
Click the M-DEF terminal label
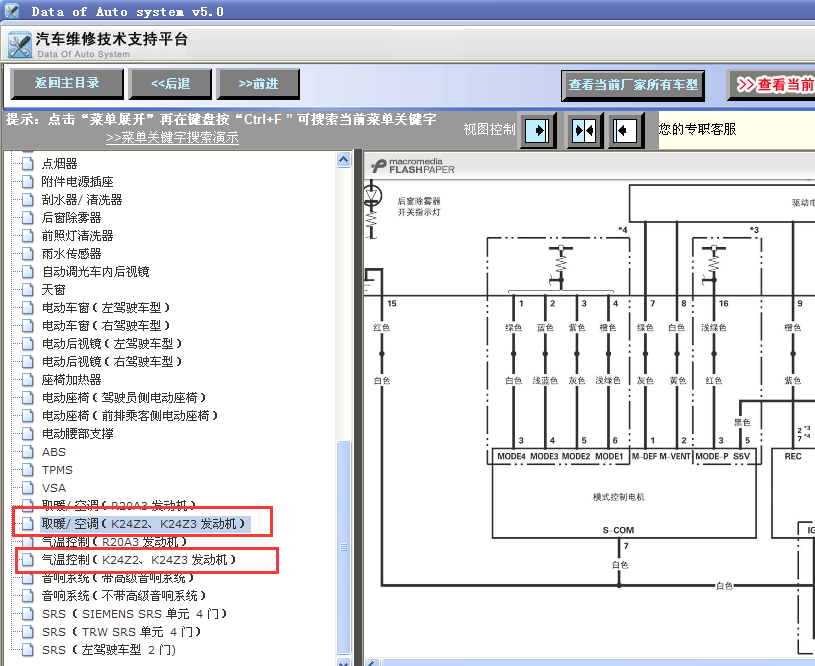click(645, 456)
